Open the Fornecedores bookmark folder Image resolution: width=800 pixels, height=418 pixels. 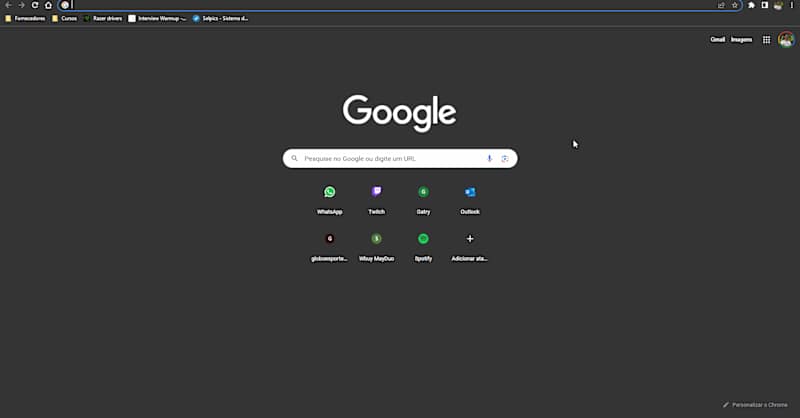click(x=25, y=18)
